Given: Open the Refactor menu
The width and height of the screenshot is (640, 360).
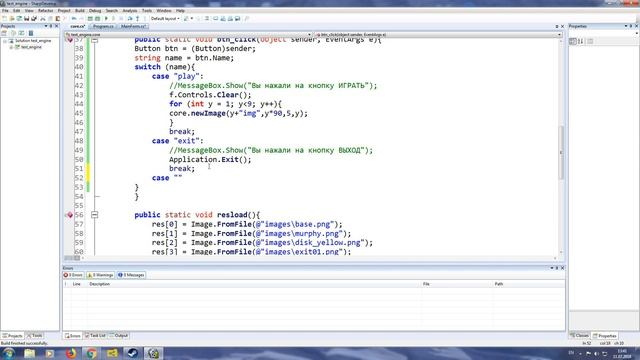Looking at the screenshot, I should 45,11.
